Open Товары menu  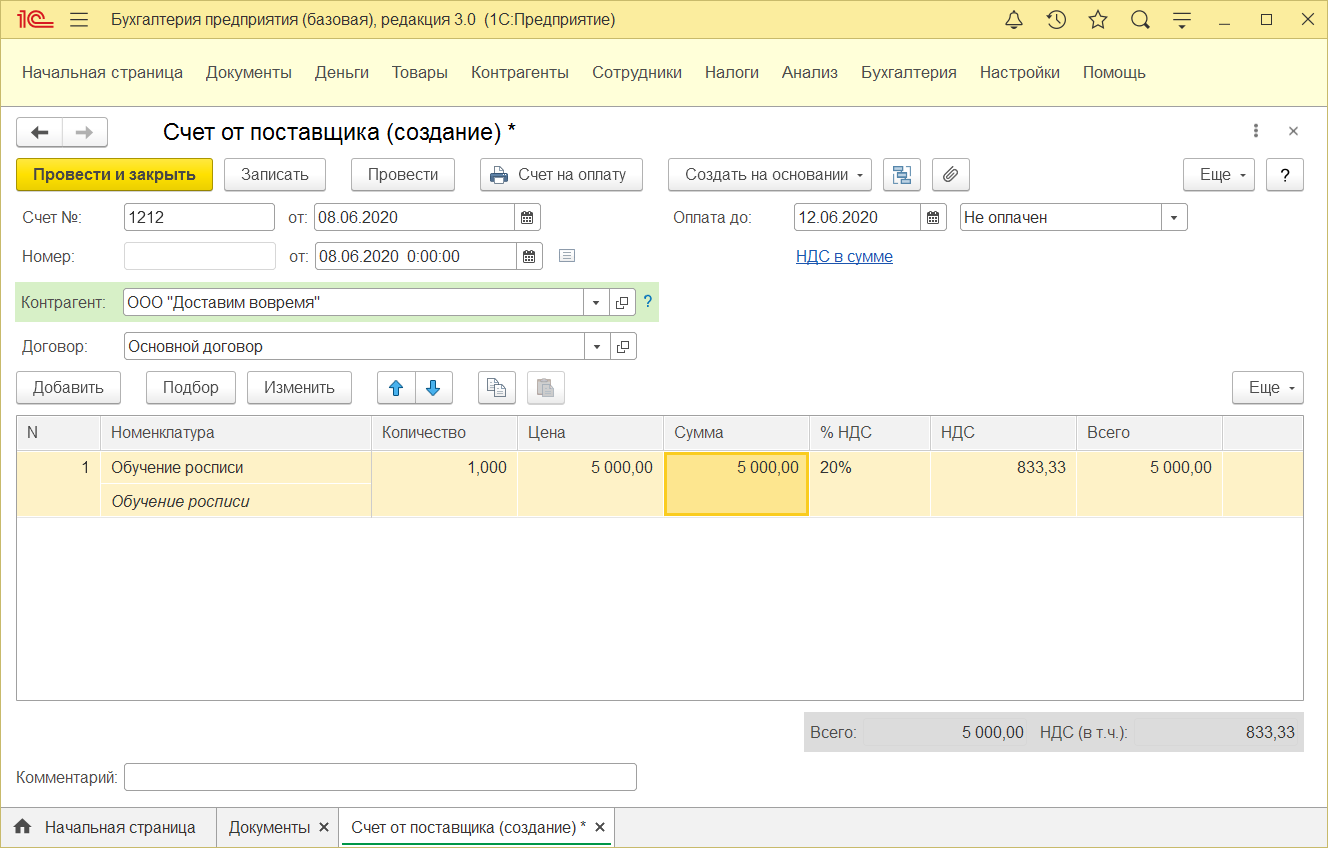420,72
